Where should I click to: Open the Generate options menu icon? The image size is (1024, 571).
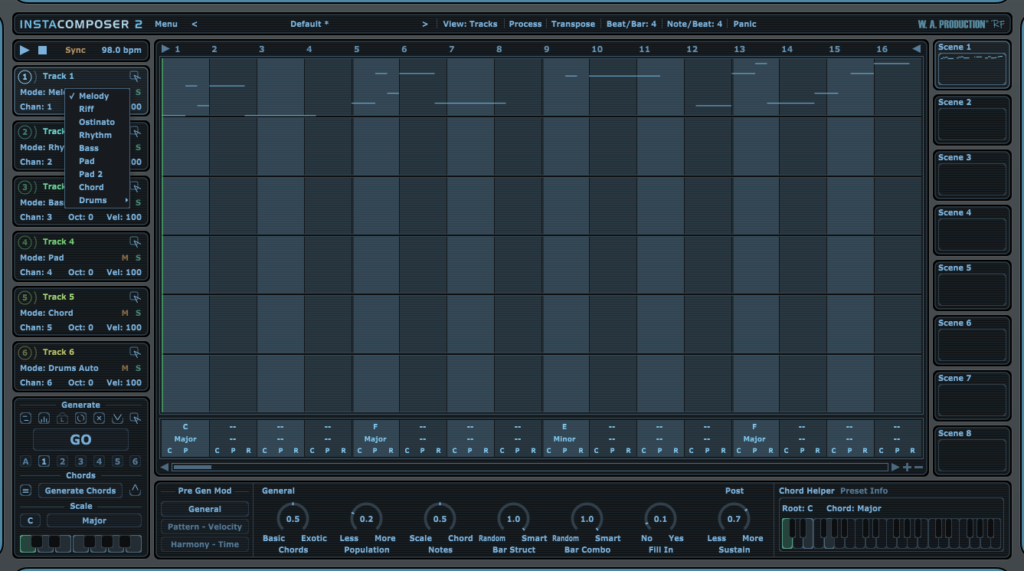(25, 418)
